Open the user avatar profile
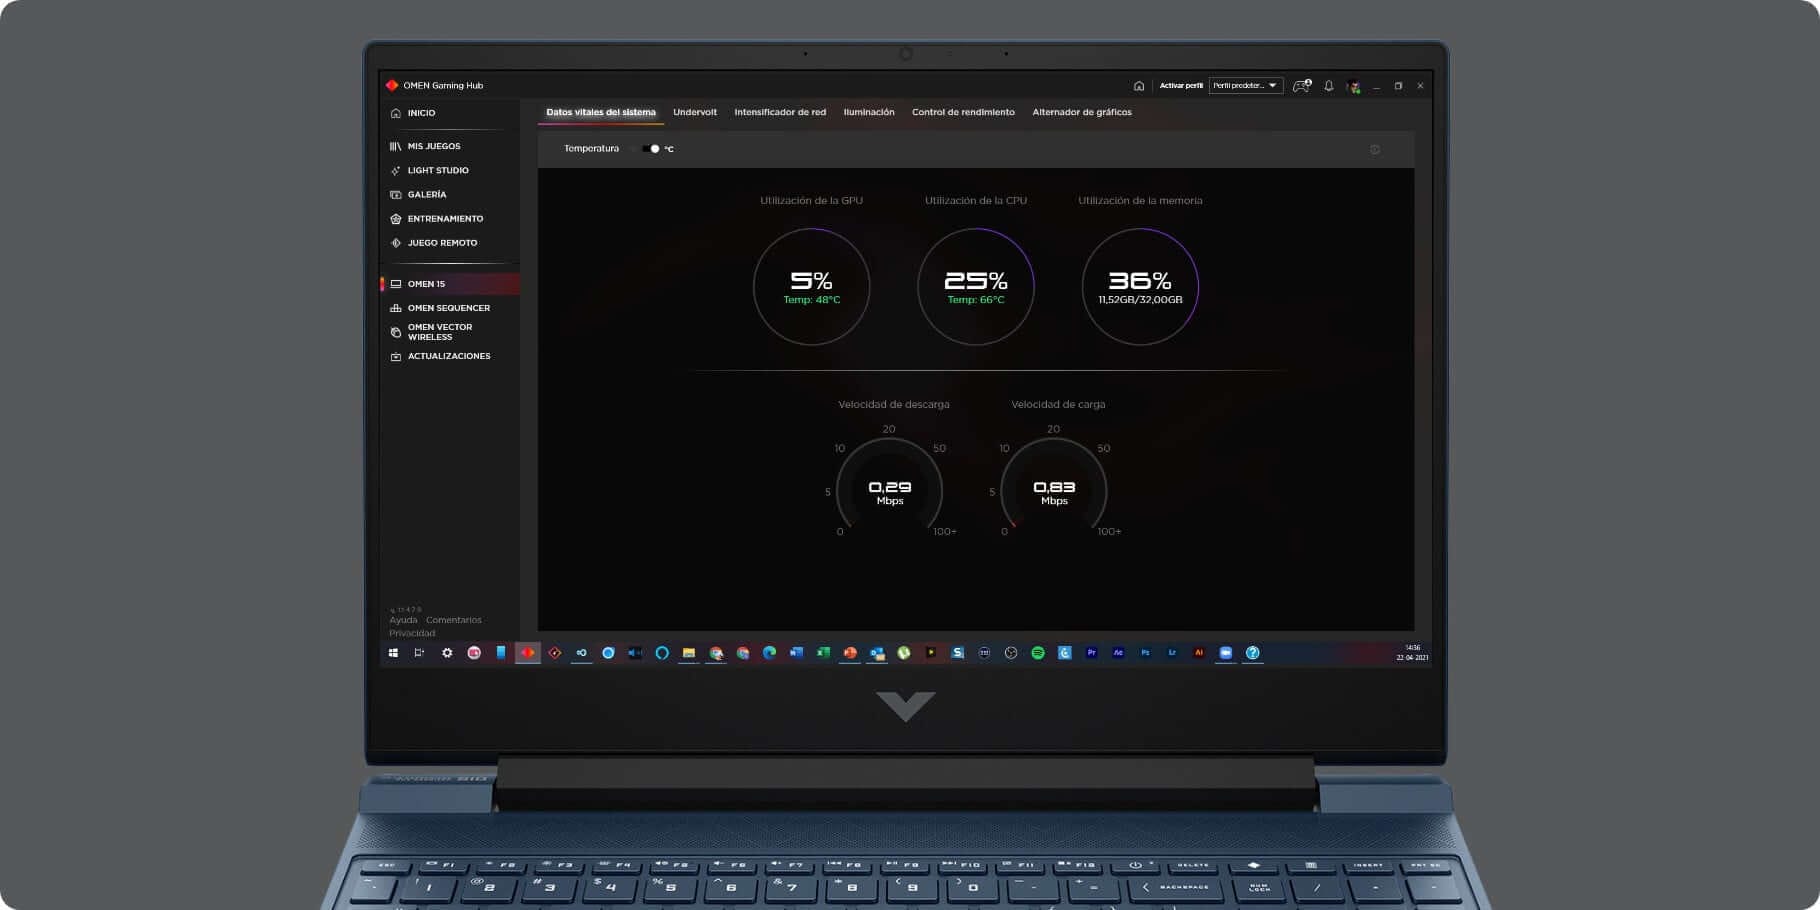 (x=1353, y=86)
